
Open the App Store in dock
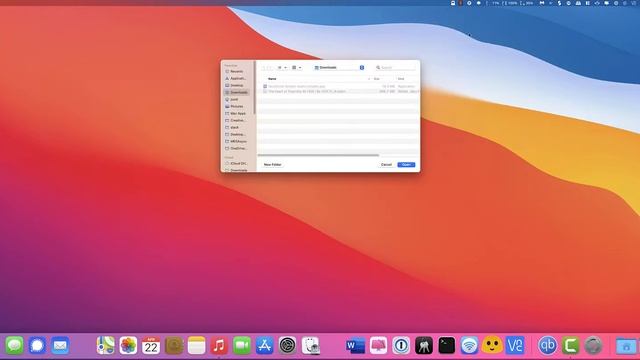click(x=264, y=346)
